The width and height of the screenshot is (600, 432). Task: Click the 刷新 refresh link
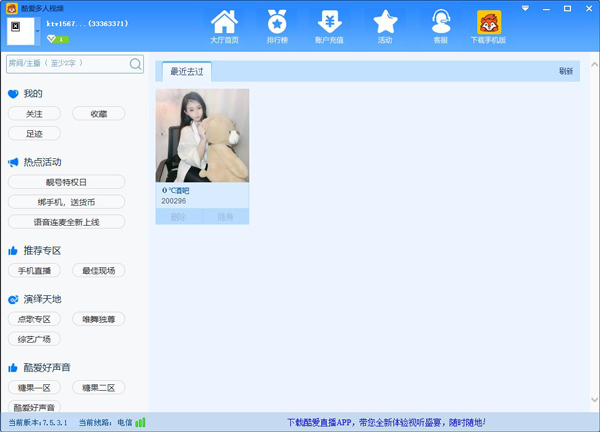pos(566,71)
